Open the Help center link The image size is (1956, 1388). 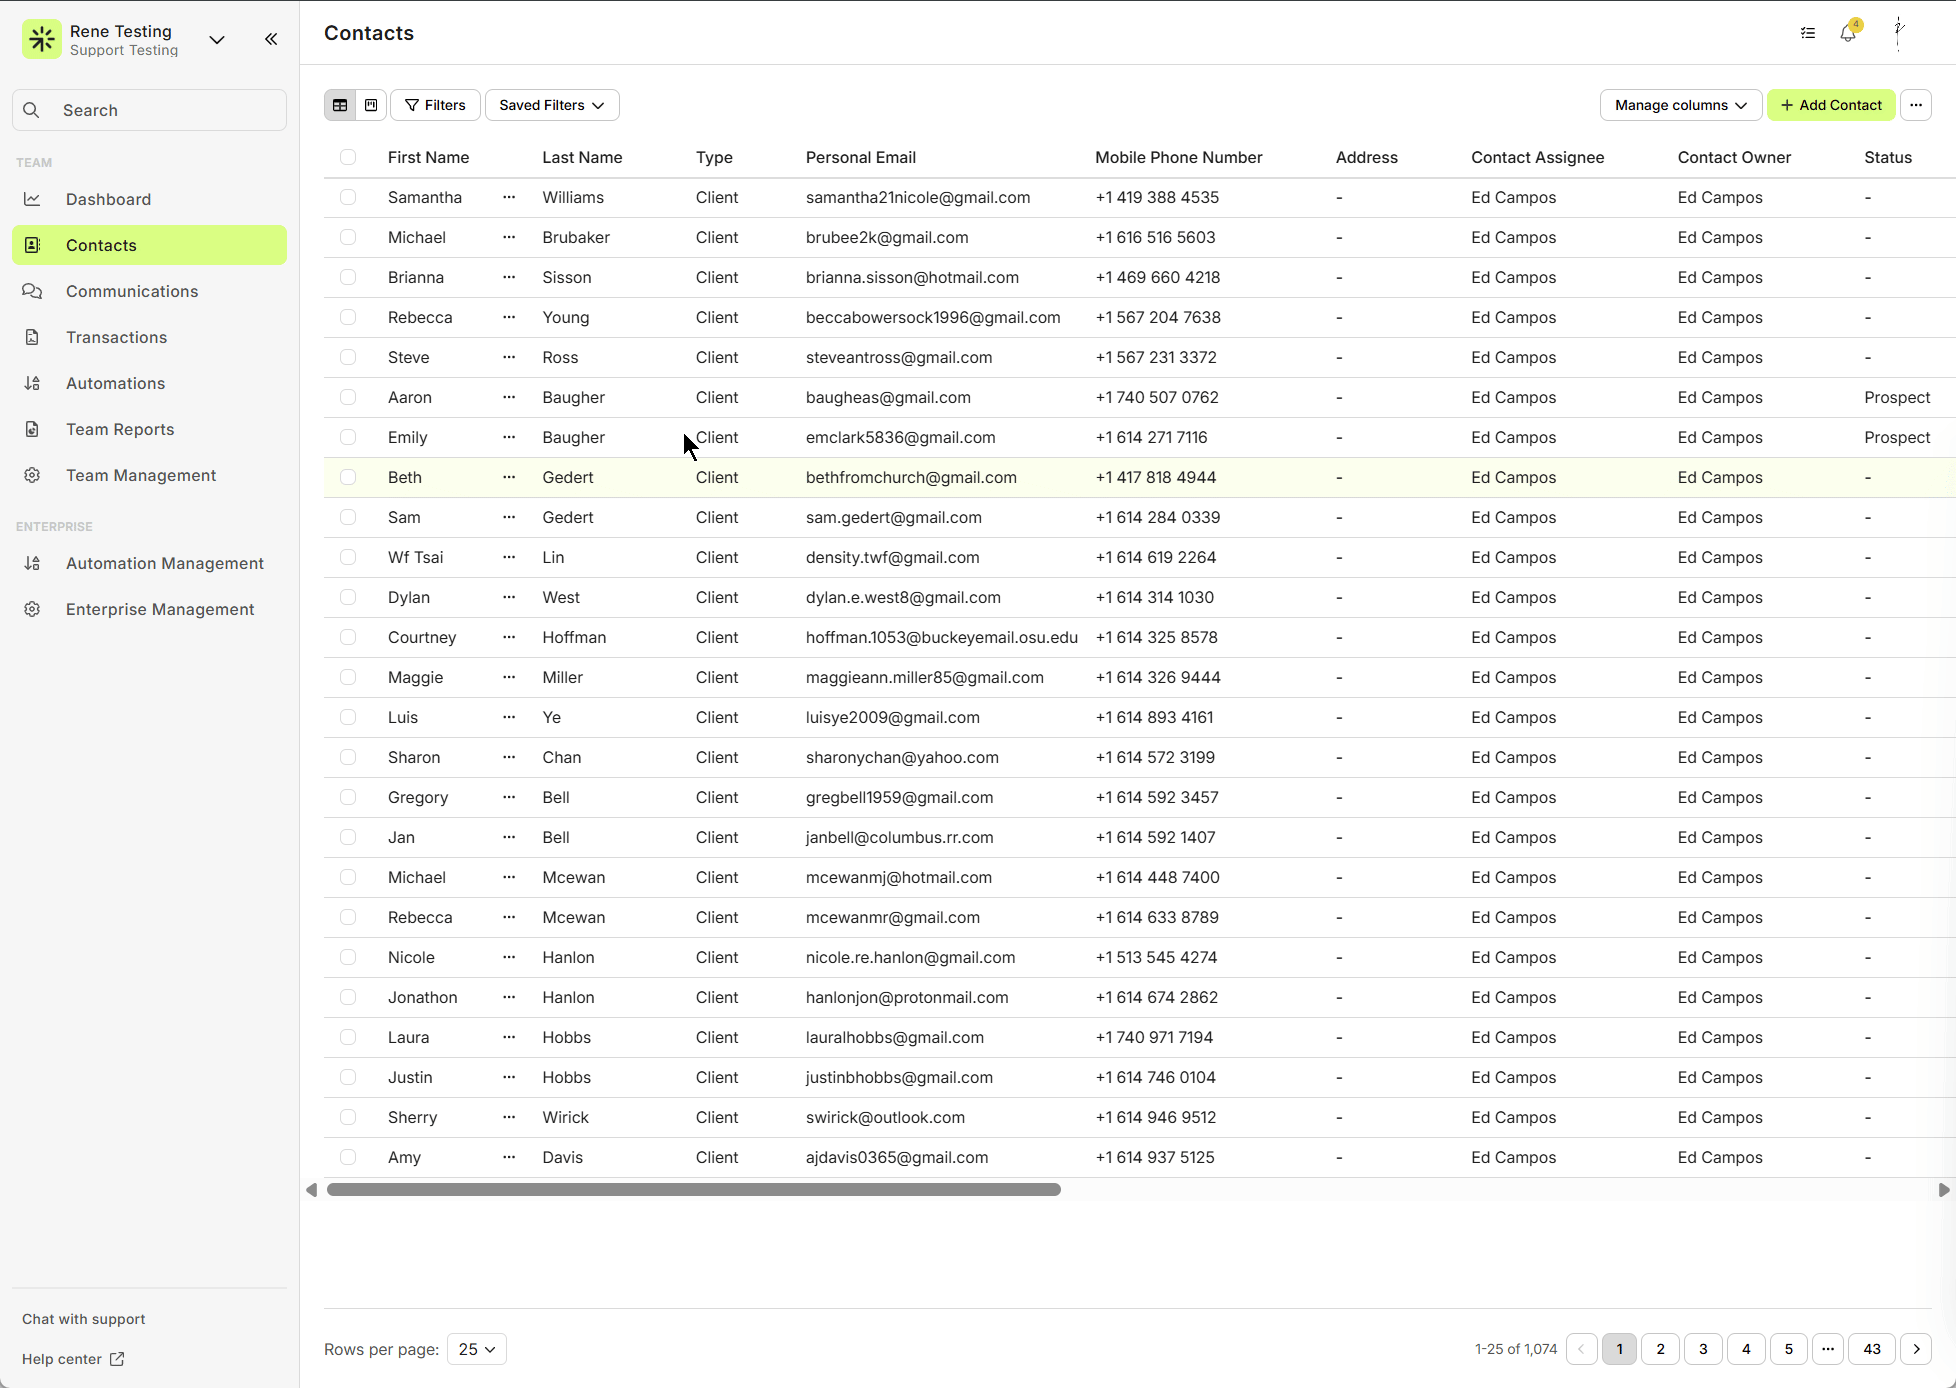(62, 1359)
